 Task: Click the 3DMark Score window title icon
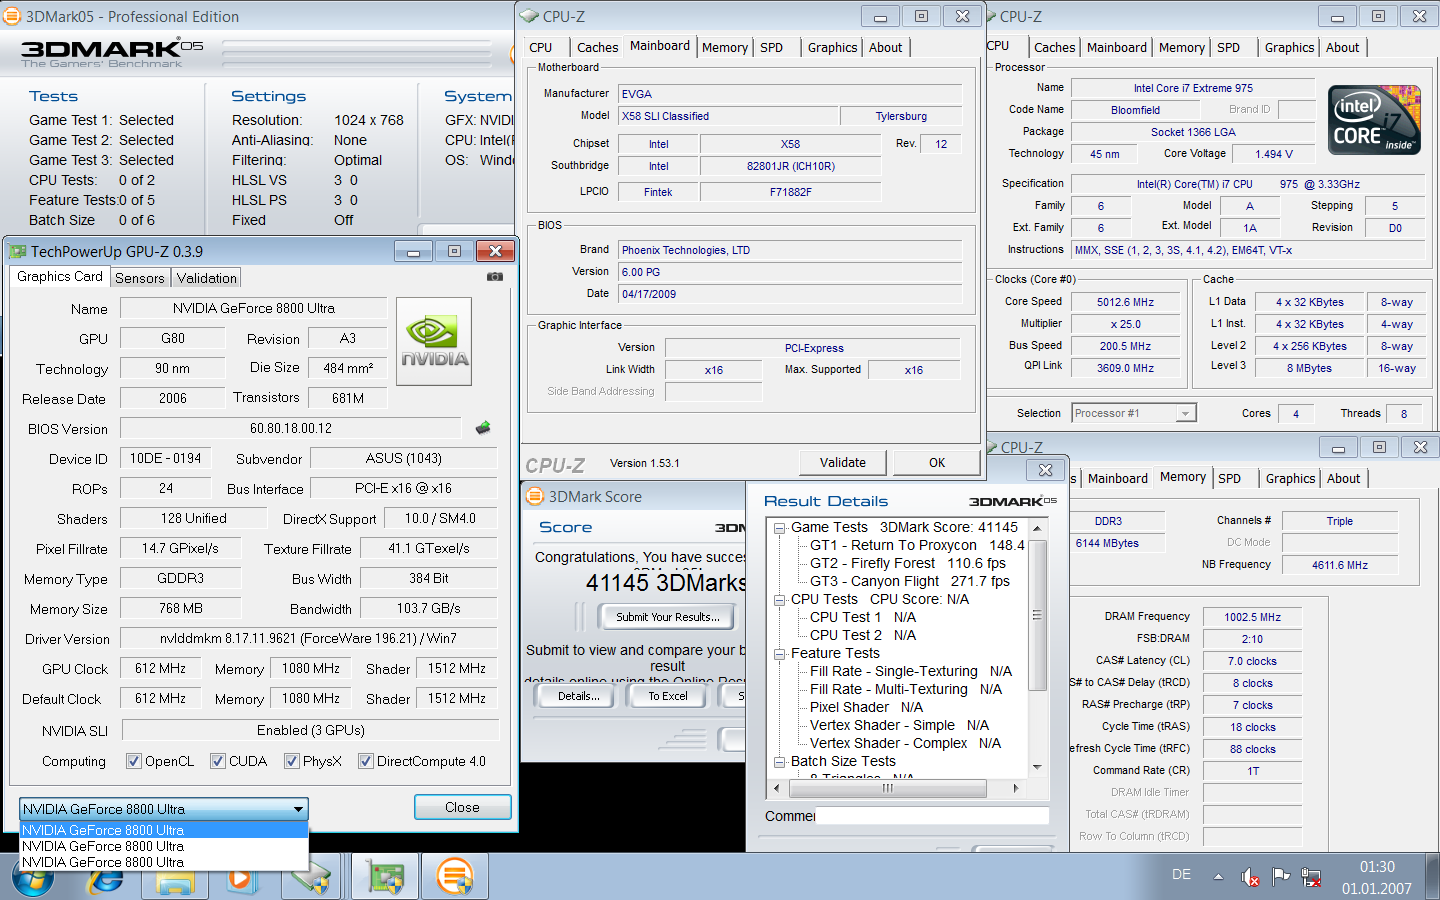535,496
